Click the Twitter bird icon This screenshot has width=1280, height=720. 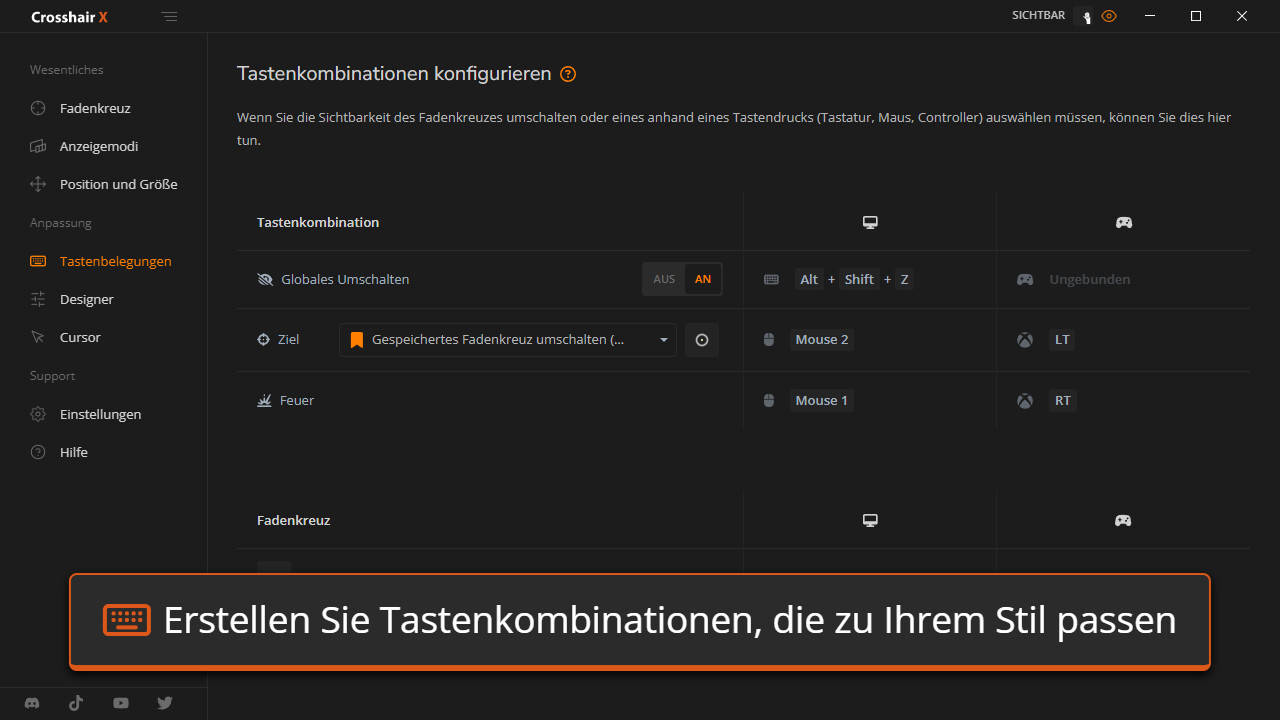pos(165,703)
